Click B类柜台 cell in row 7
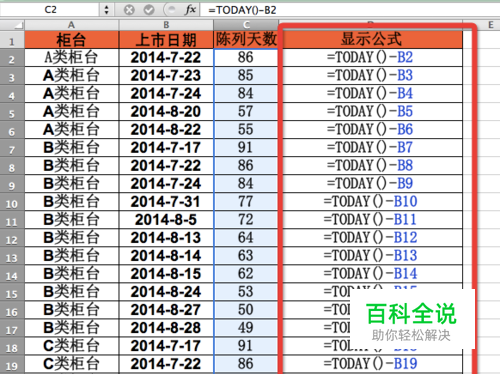The width and height of the screenshot is (500, 374). [x=71, y=148]
